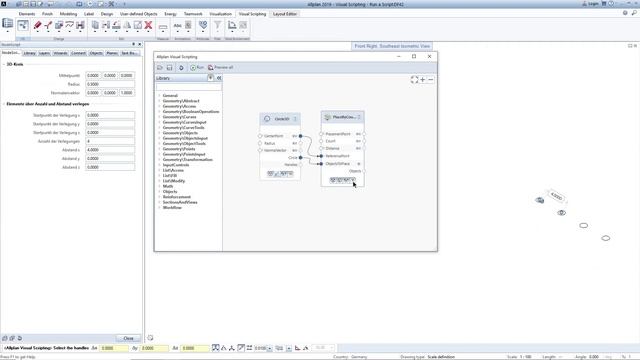Open the Library panel dropdown arrow
Image resolution: width=640 pixels, height=360 pixels.
(210, 78)
